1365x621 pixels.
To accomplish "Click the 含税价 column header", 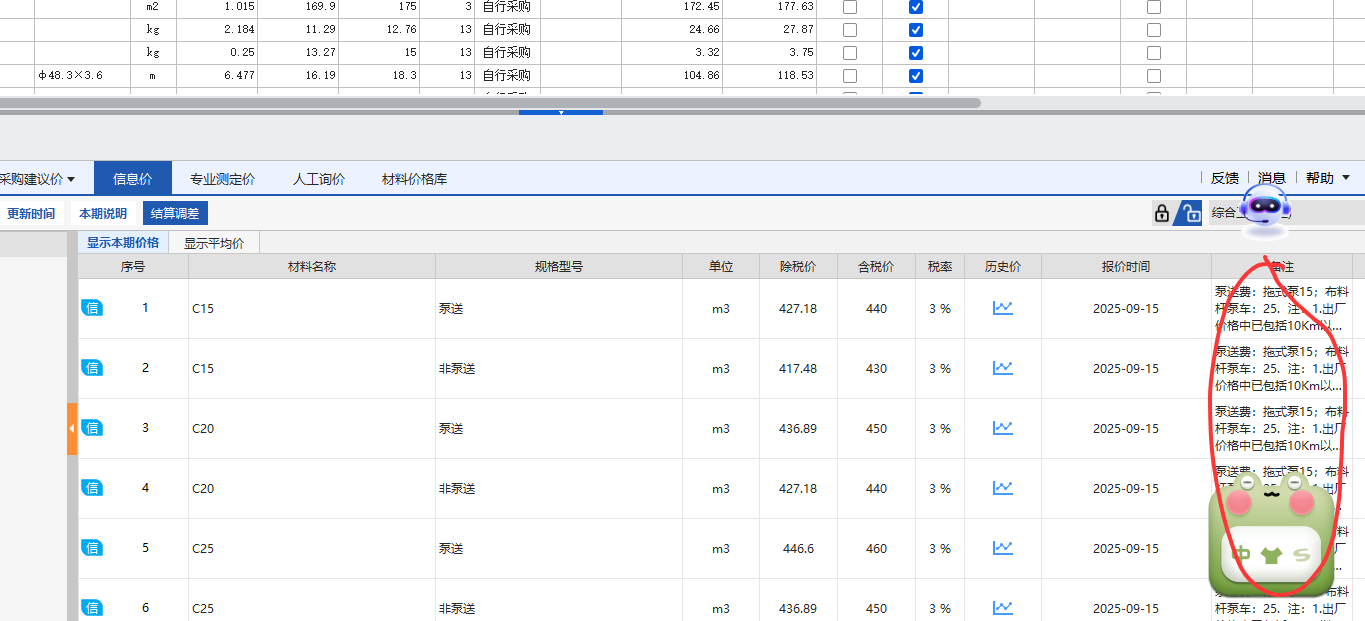I will [876, 266].
